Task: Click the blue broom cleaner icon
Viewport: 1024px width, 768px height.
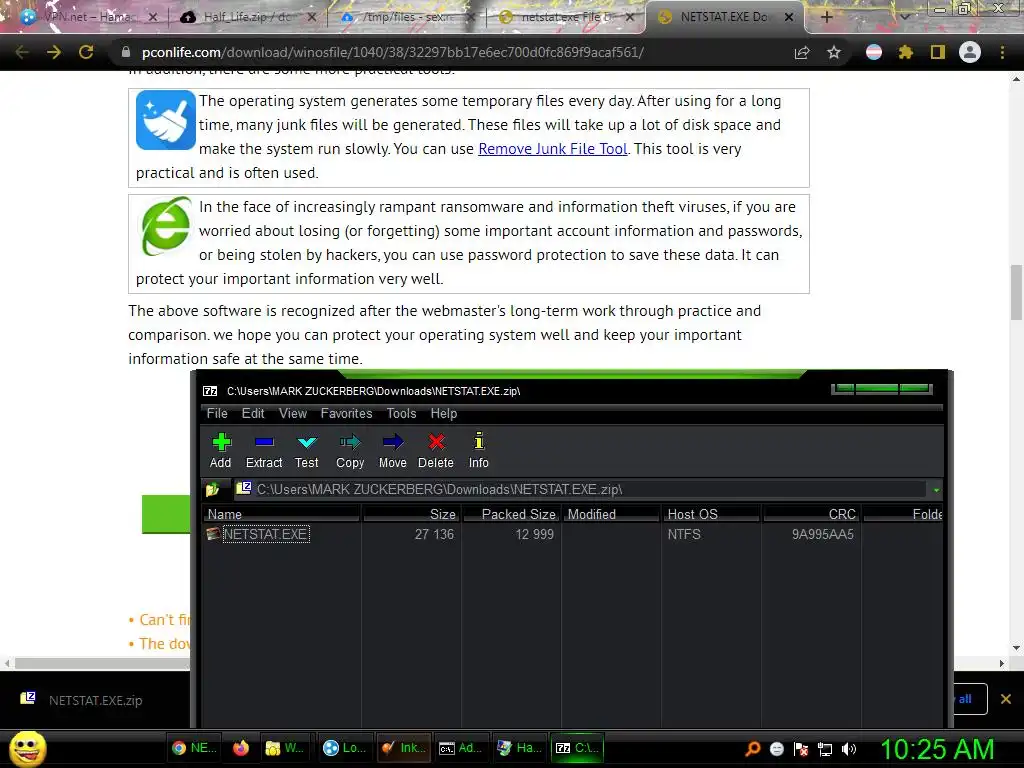Action: [x=166, y=120]
